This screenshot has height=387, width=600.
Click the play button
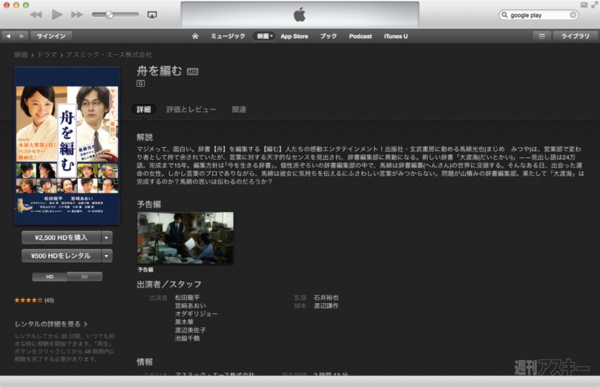(x=57, y=15)
